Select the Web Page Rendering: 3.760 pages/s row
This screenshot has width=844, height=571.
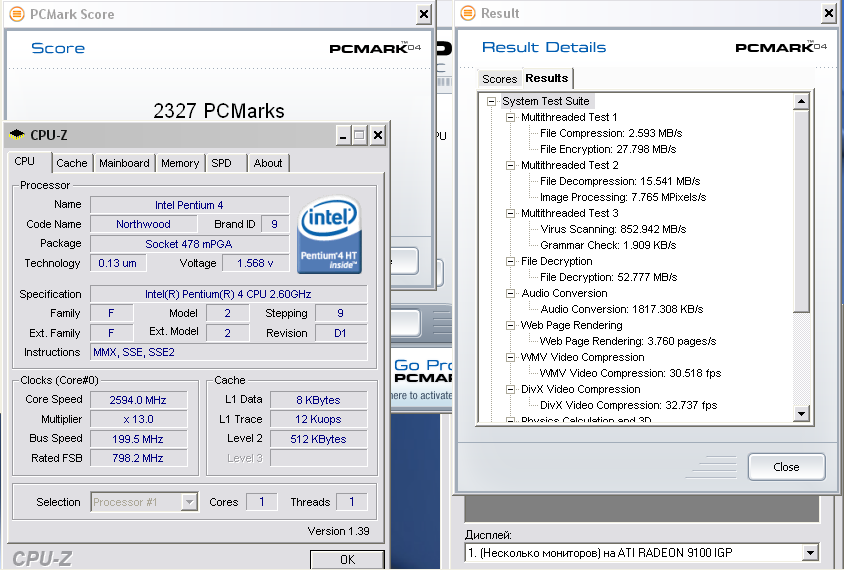pyautogui.click(x=628, y=342)
